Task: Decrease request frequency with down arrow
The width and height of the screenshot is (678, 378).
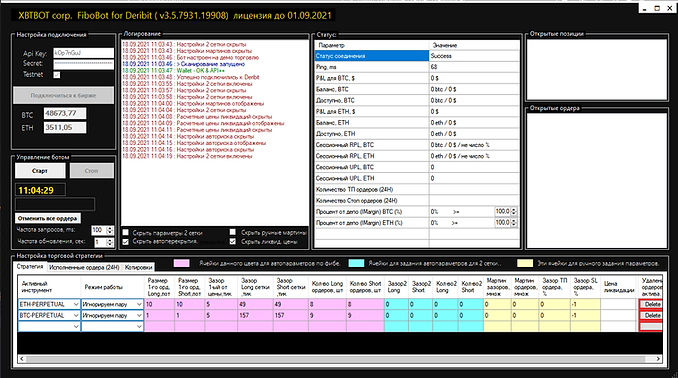Action: coord(109,232)
